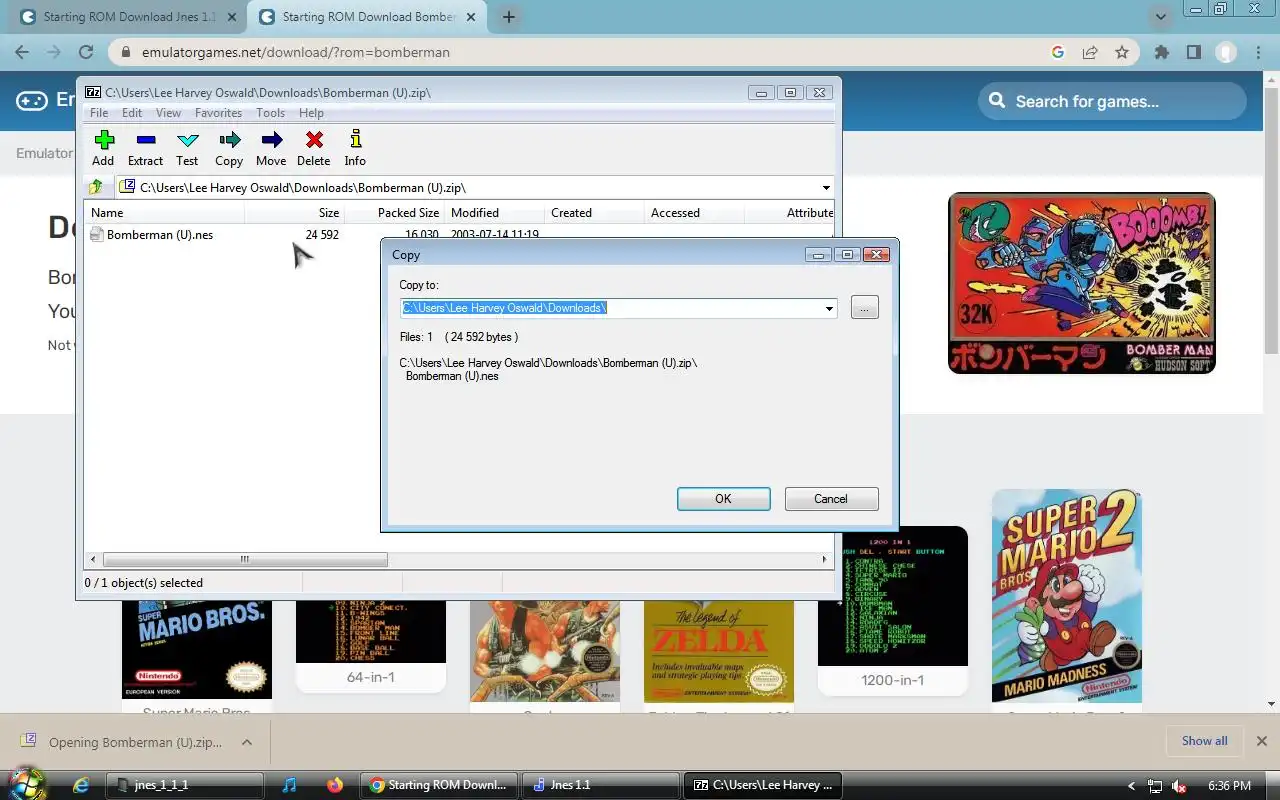This screenshot has width=1280, height=800.
Task: Expand the Copy to path dropdown
Action: click(x=829, y=308)
